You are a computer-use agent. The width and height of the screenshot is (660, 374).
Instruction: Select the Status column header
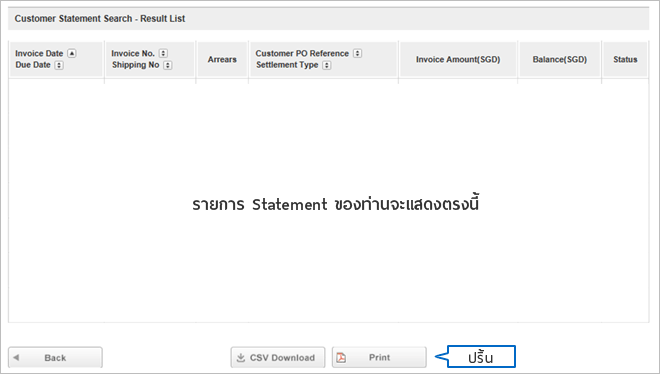(625, 59)
